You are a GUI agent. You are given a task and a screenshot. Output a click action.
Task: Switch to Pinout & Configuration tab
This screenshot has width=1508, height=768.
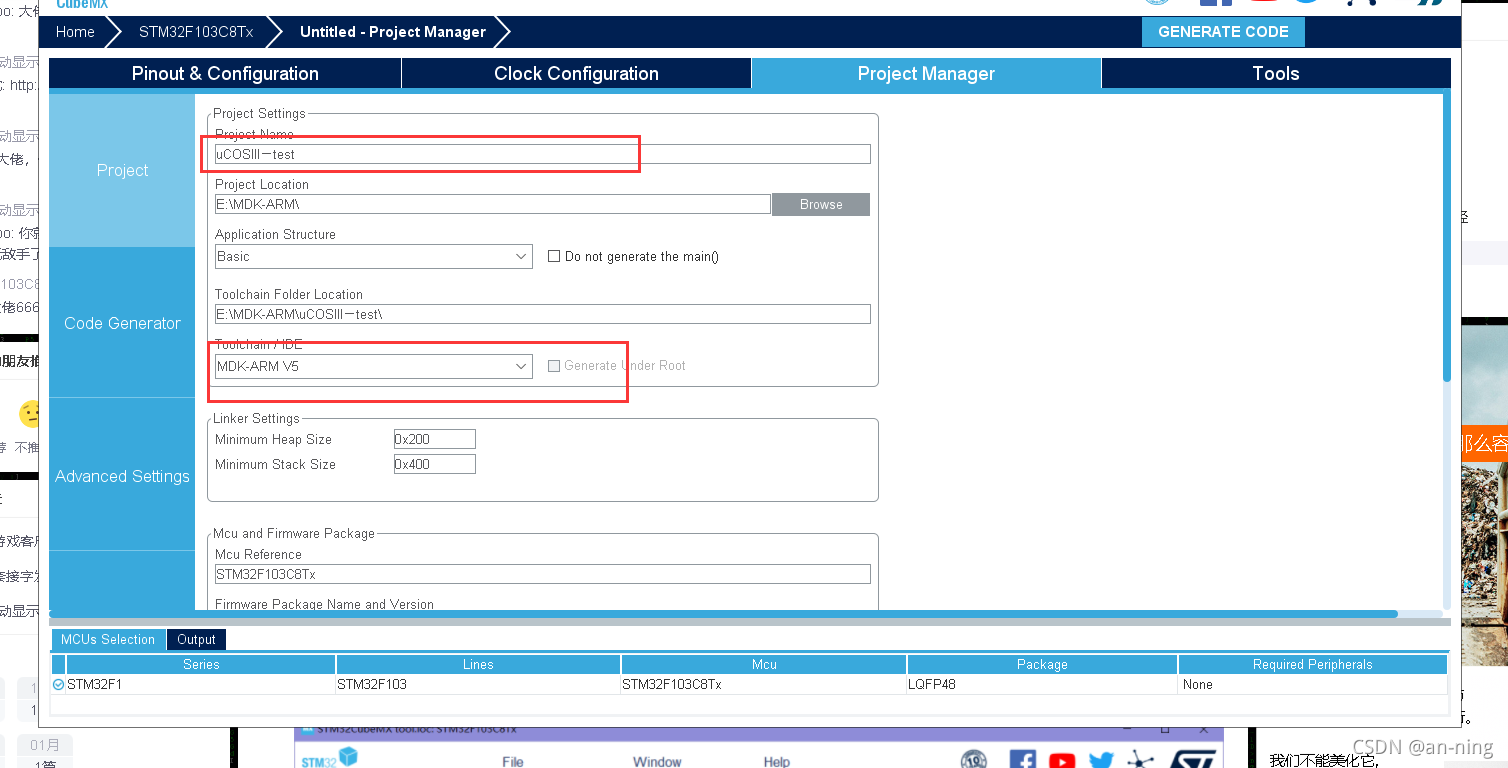[225, 73]
